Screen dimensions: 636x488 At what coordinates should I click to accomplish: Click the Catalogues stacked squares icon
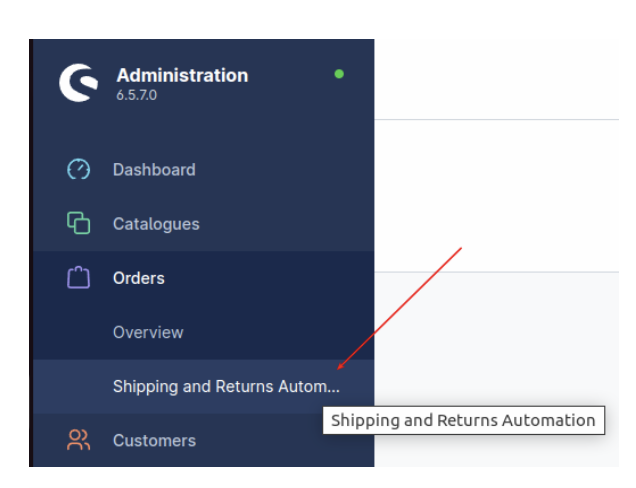pyautogui.click(x=78, y=223)
